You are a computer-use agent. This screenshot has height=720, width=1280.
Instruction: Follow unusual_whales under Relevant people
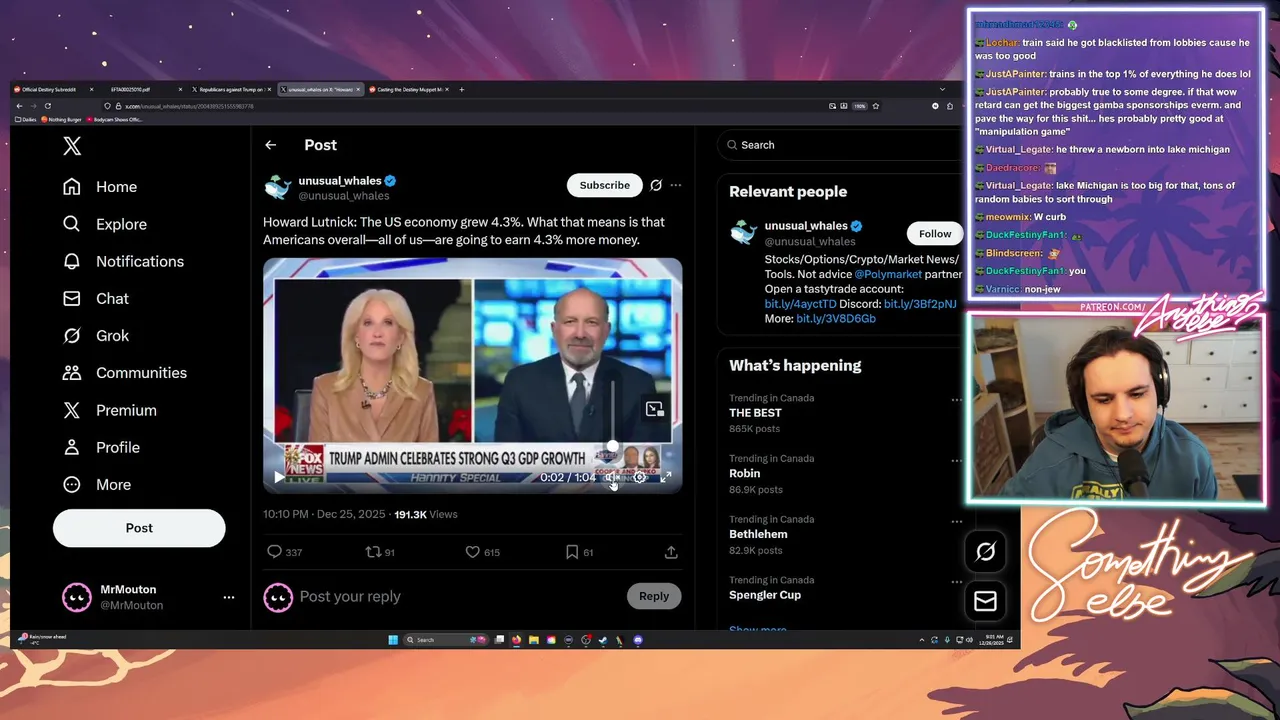coord(935,234)
